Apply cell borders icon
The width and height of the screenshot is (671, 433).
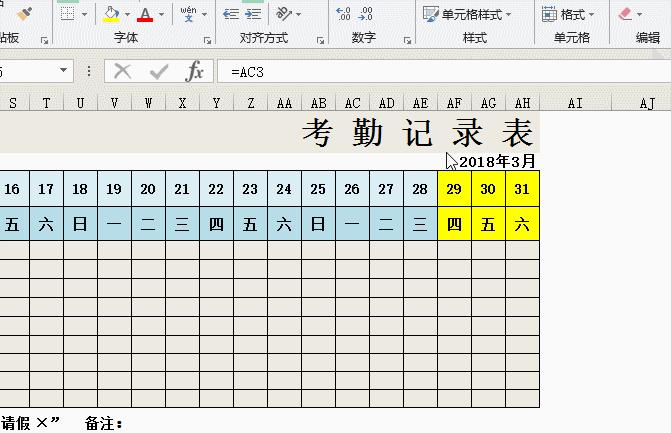tap(68, 14)
